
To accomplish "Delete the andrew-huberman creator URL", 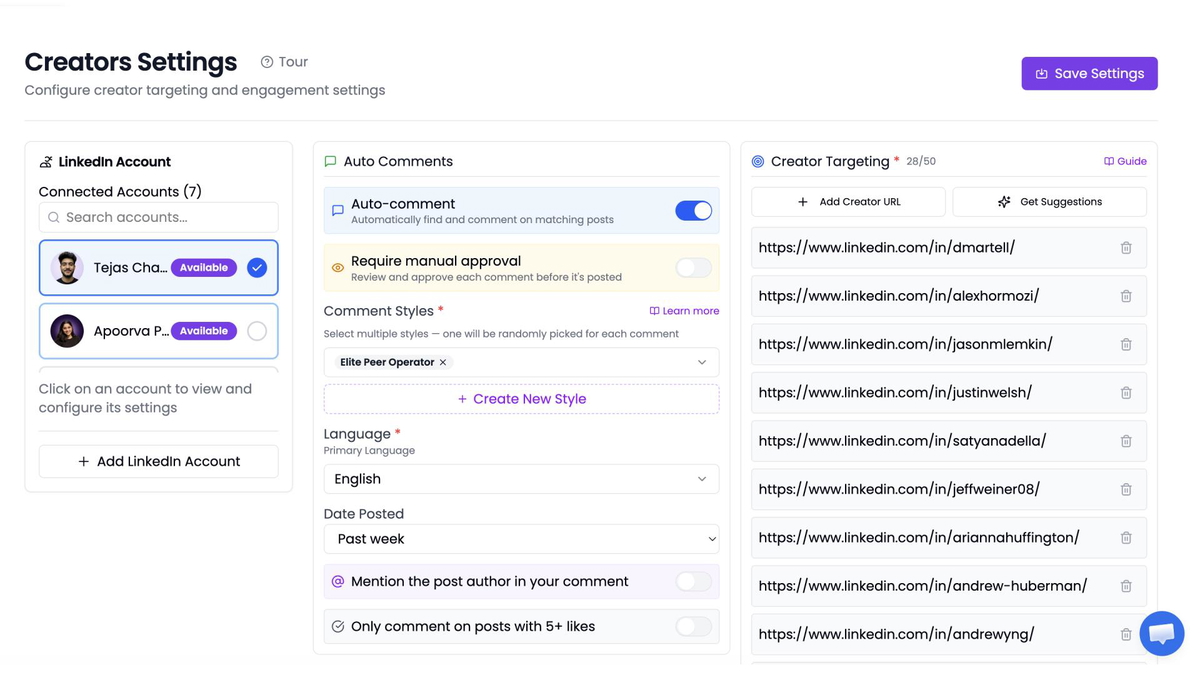I will (x=1126, y=586).
